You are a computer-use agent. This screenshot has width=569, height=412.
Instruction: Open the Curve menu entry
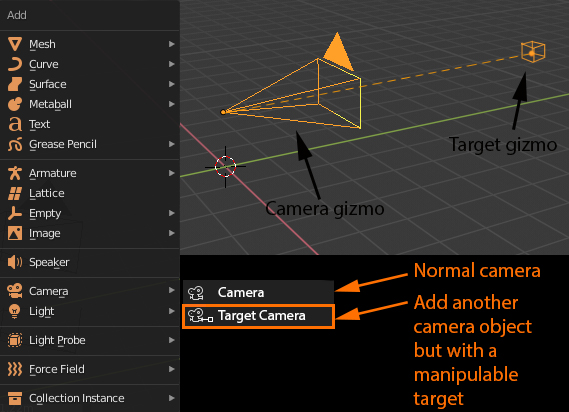90,64
